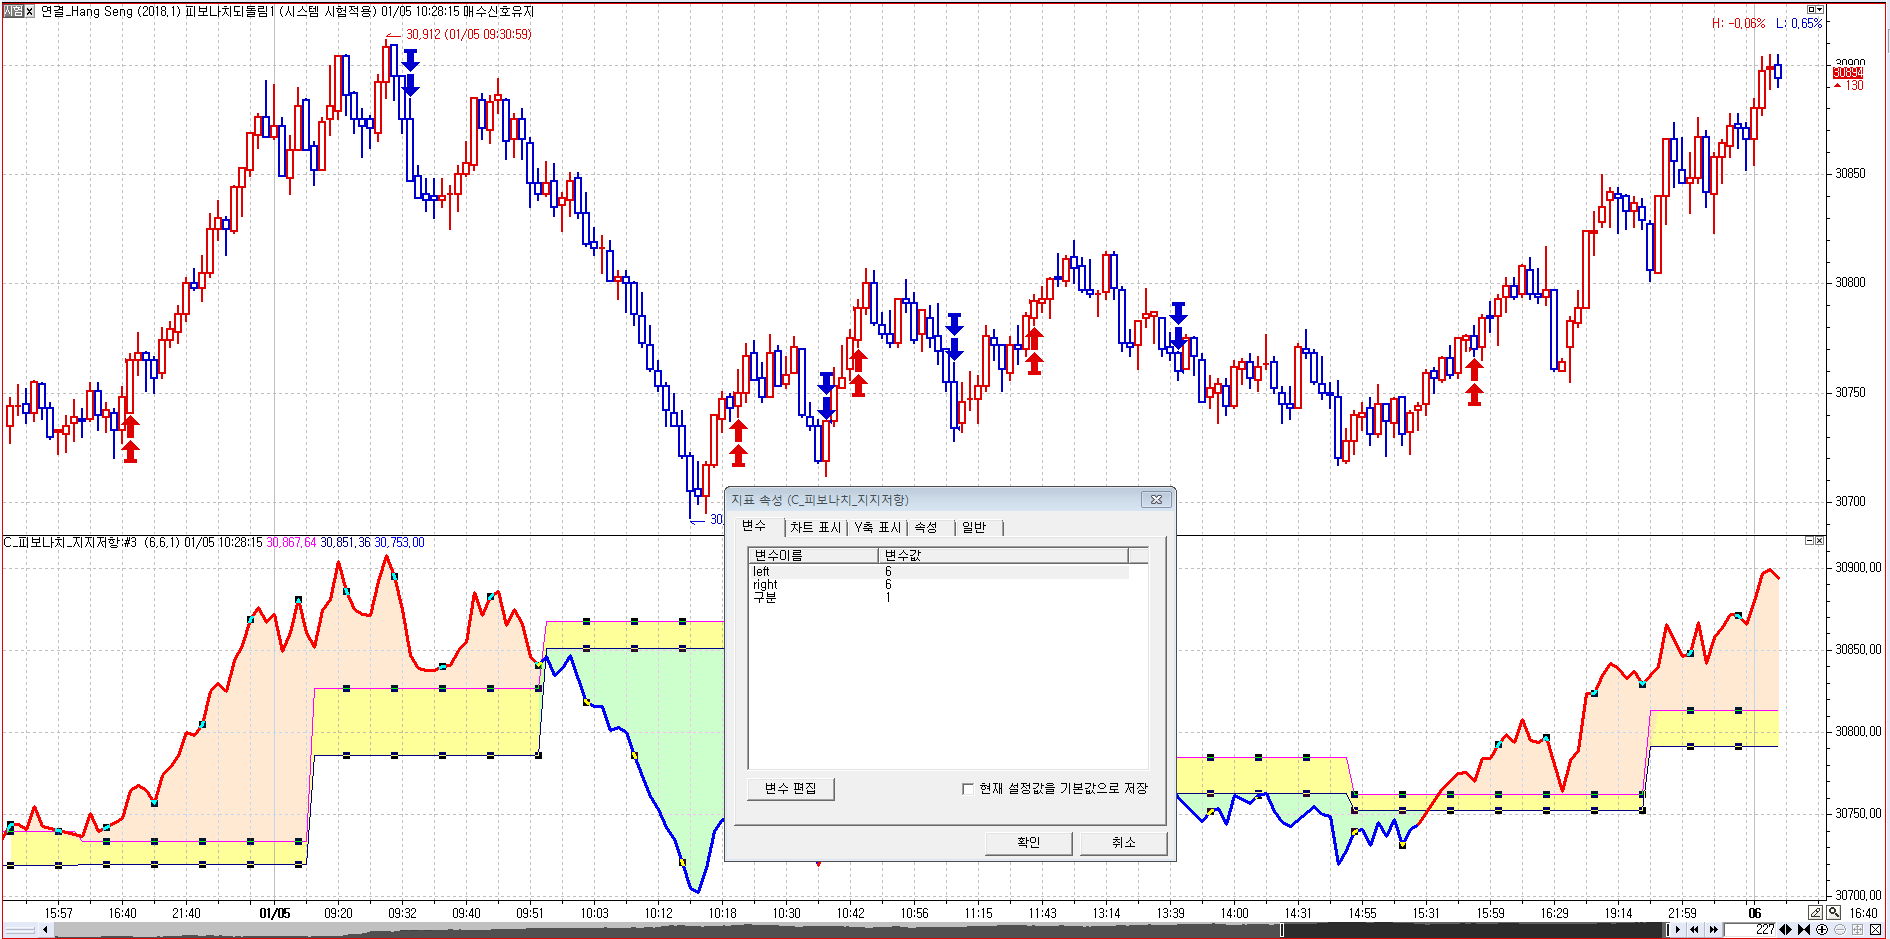
Task: Click the pencil drawing tool icon
Action: pos(1816,912)
